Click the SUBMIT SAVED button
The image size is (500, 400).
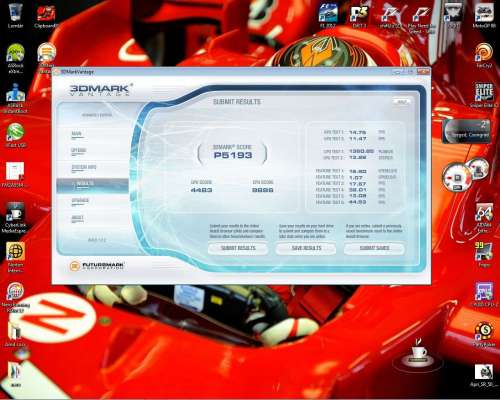coord(374,248)
